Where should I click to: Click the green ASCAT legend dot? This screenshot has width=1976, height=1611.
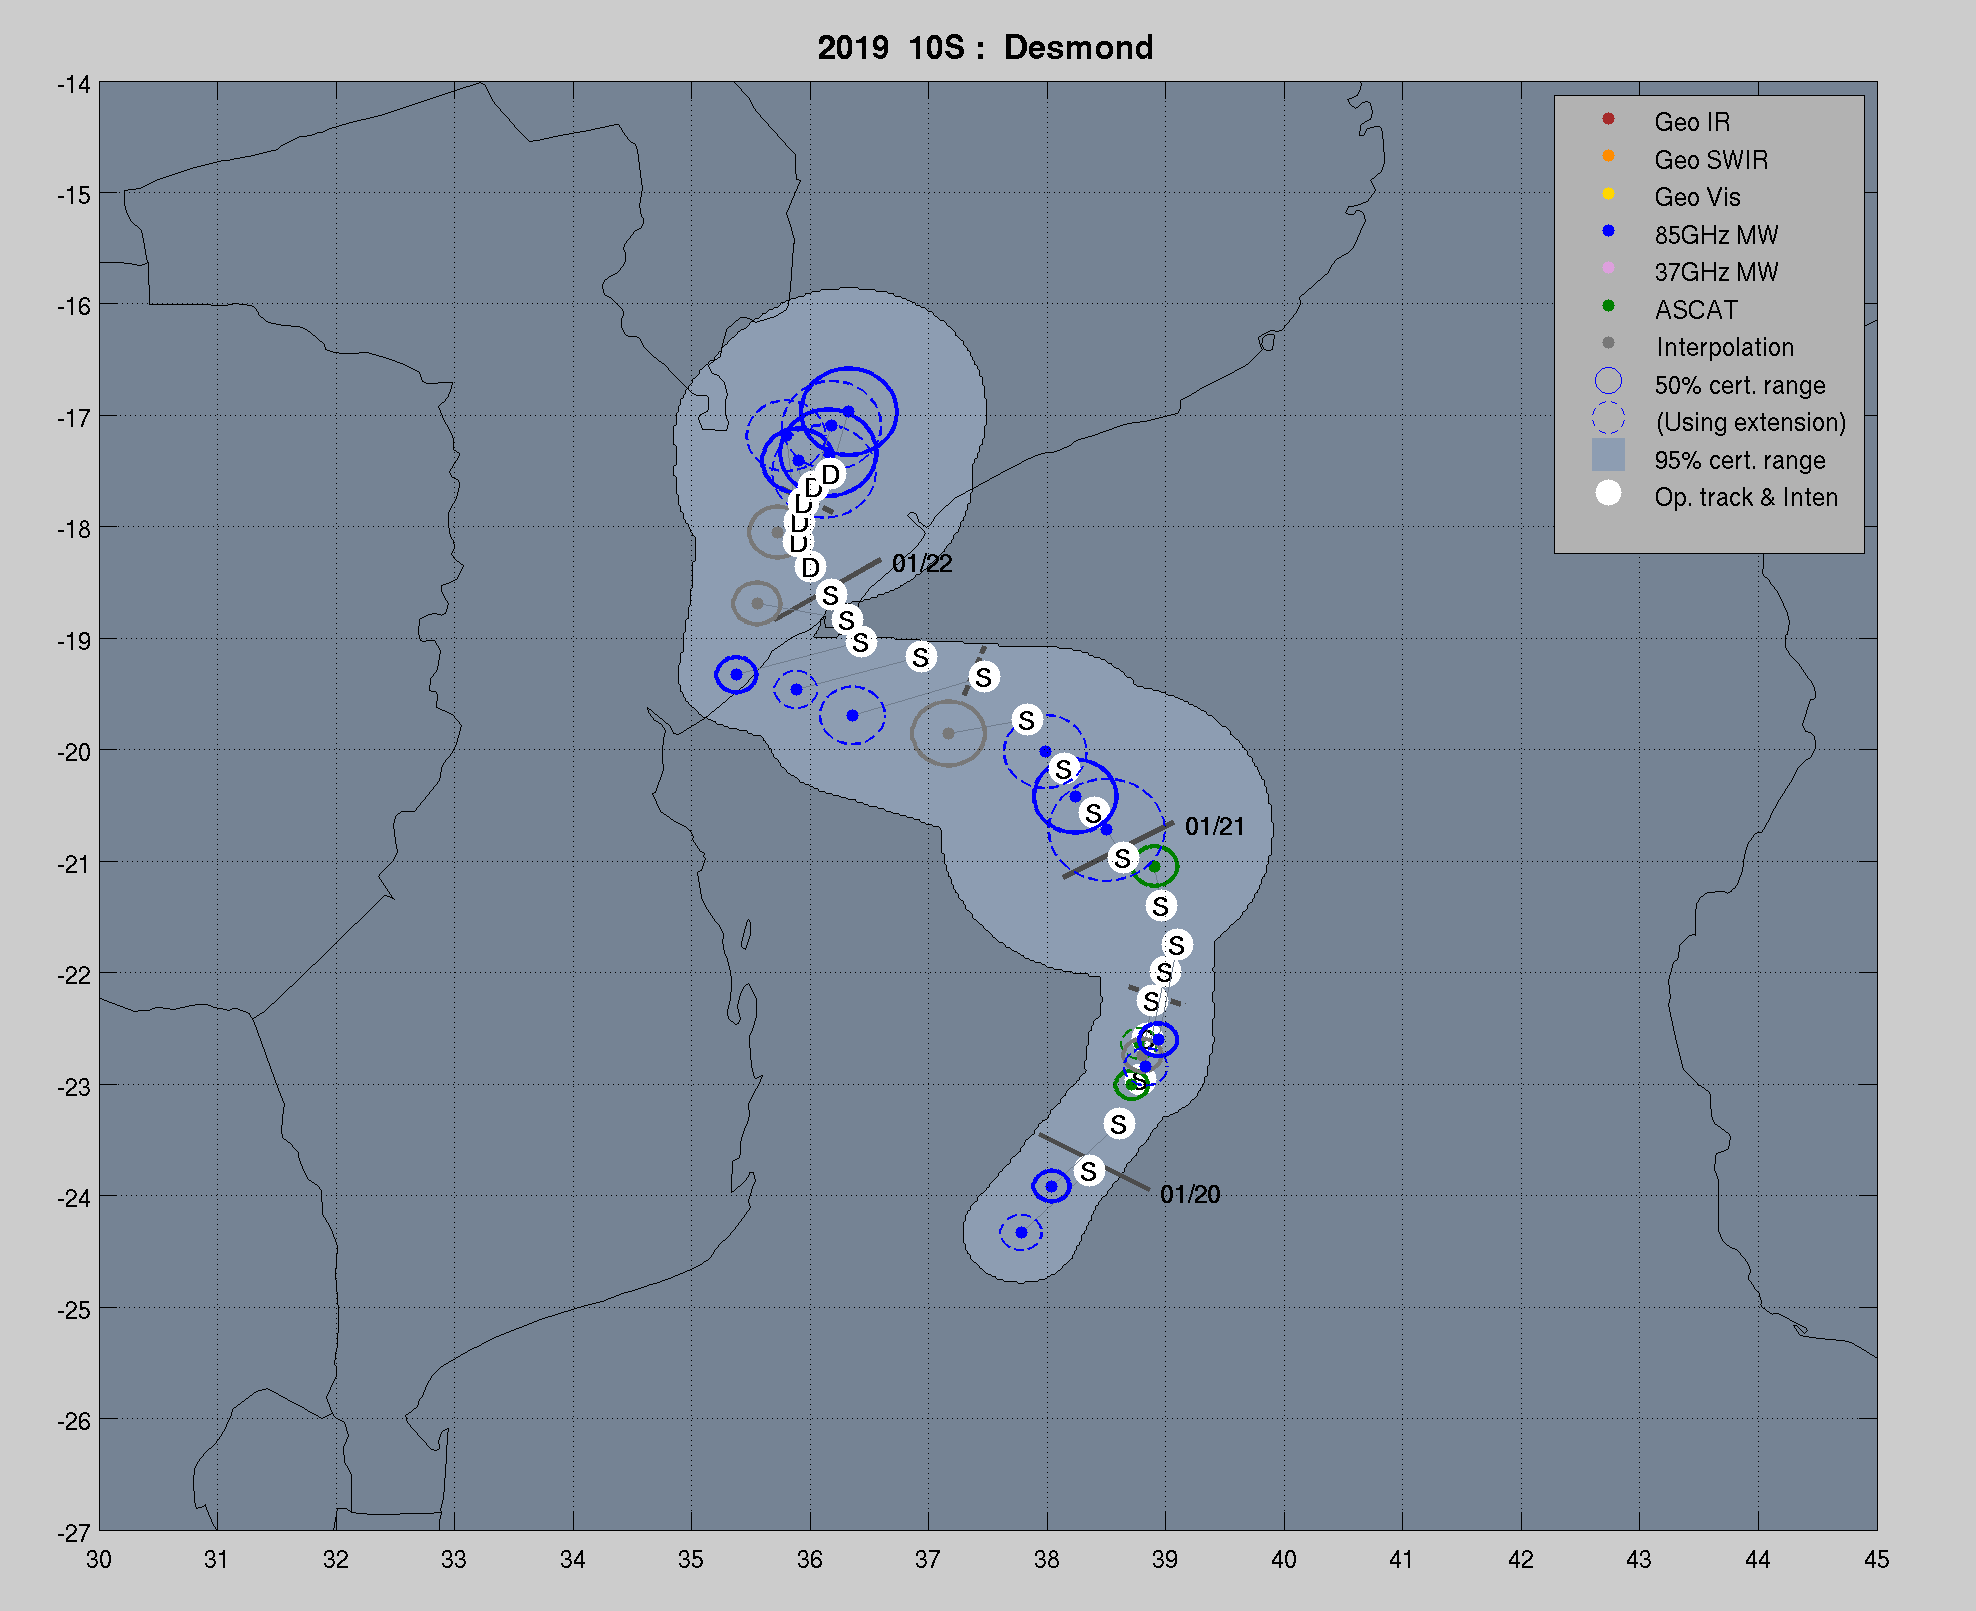(x=1608, y=306)
